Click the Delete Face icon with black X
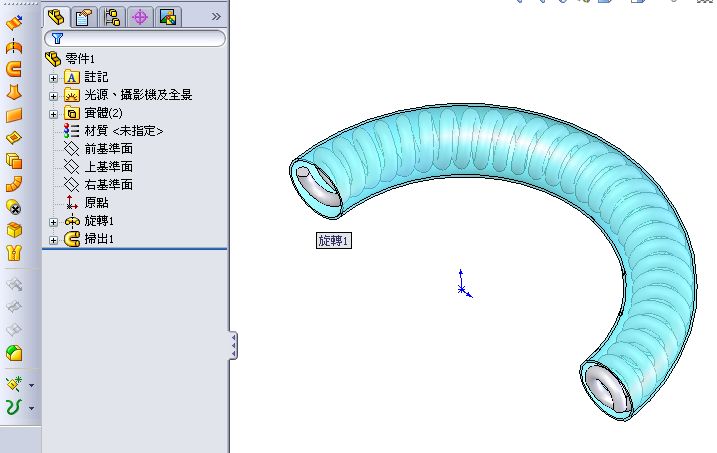Viewport: 717px width, 453px height. pyautogui.click(x=14, y=207)
